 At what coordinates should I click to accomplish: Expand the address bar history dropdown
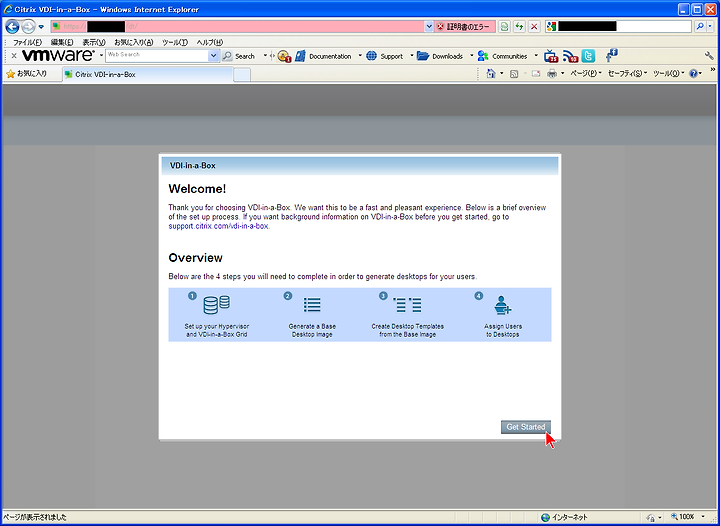point(429,27)
